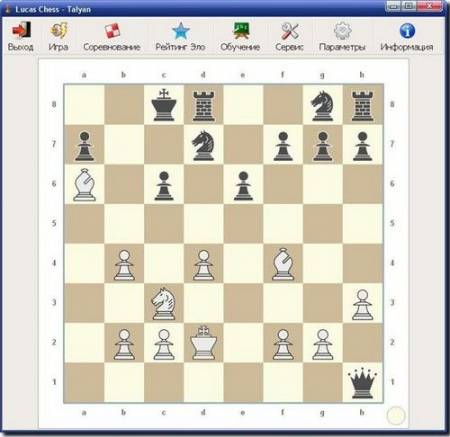Screen dimensions: 450x437
Task: Open the Соревнование competition icon
Action: 112,31
